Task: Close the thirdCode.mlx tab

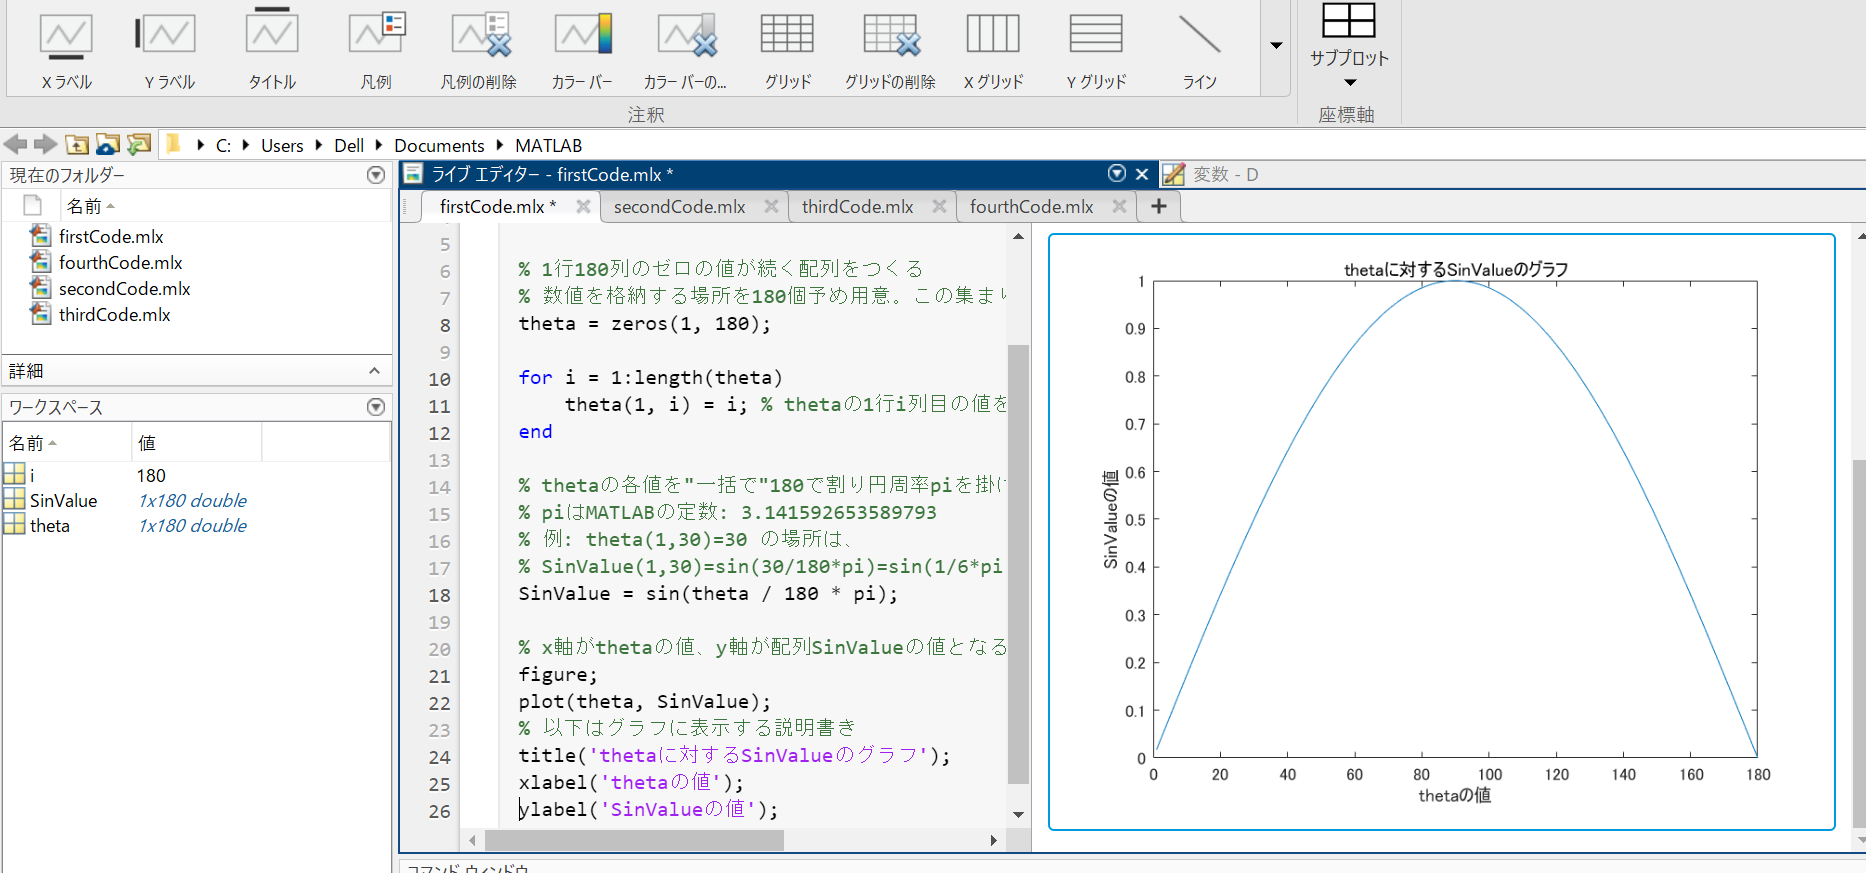Action: click(x=939, y=206)
